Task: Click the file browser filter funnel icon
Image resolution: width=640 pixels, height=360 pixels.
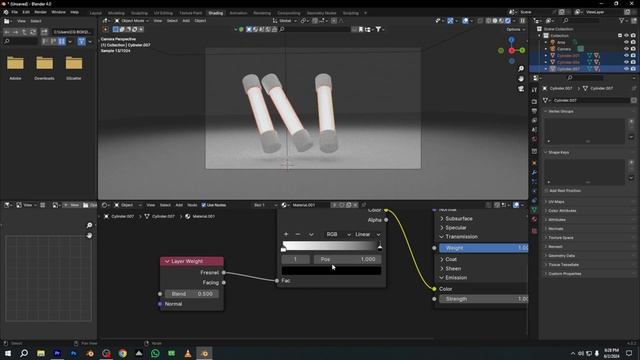Action: click(x=82, y=41)
